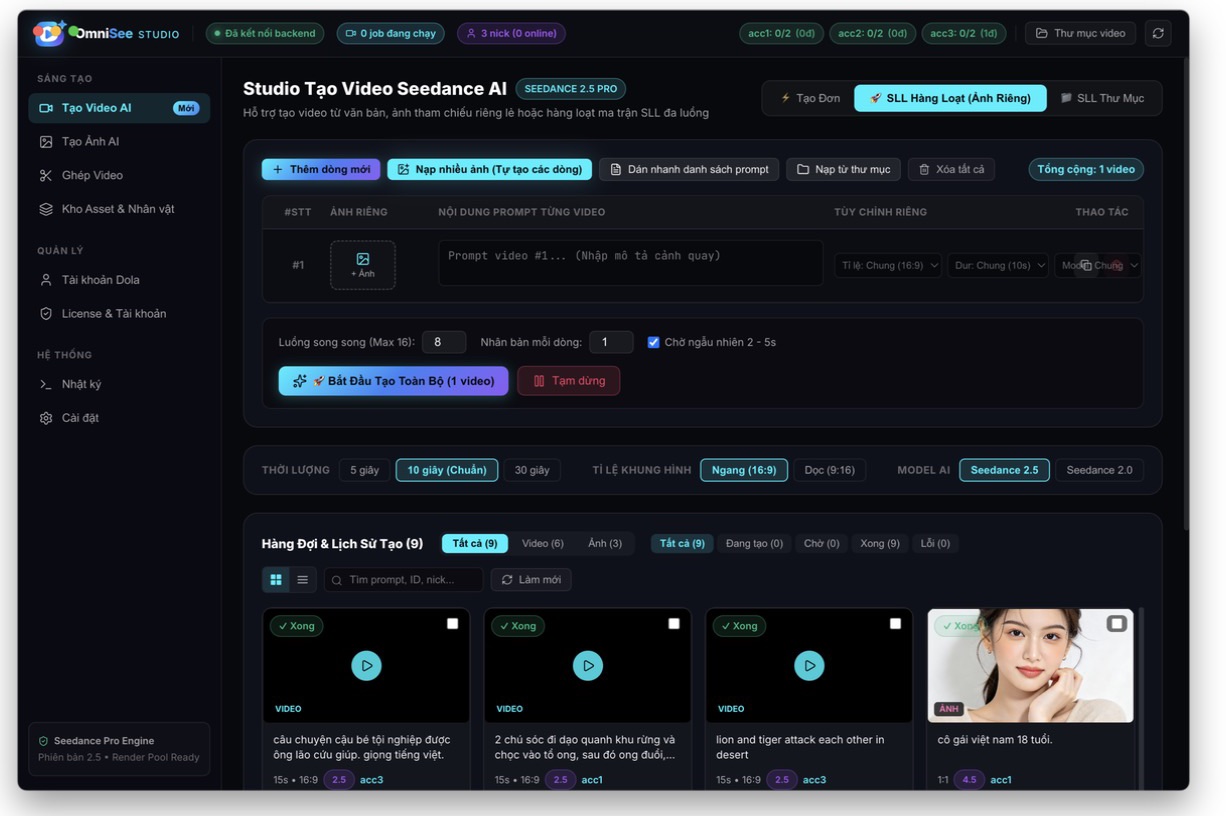Click the acc1: 0/2 quota badge

click(781, 33)
